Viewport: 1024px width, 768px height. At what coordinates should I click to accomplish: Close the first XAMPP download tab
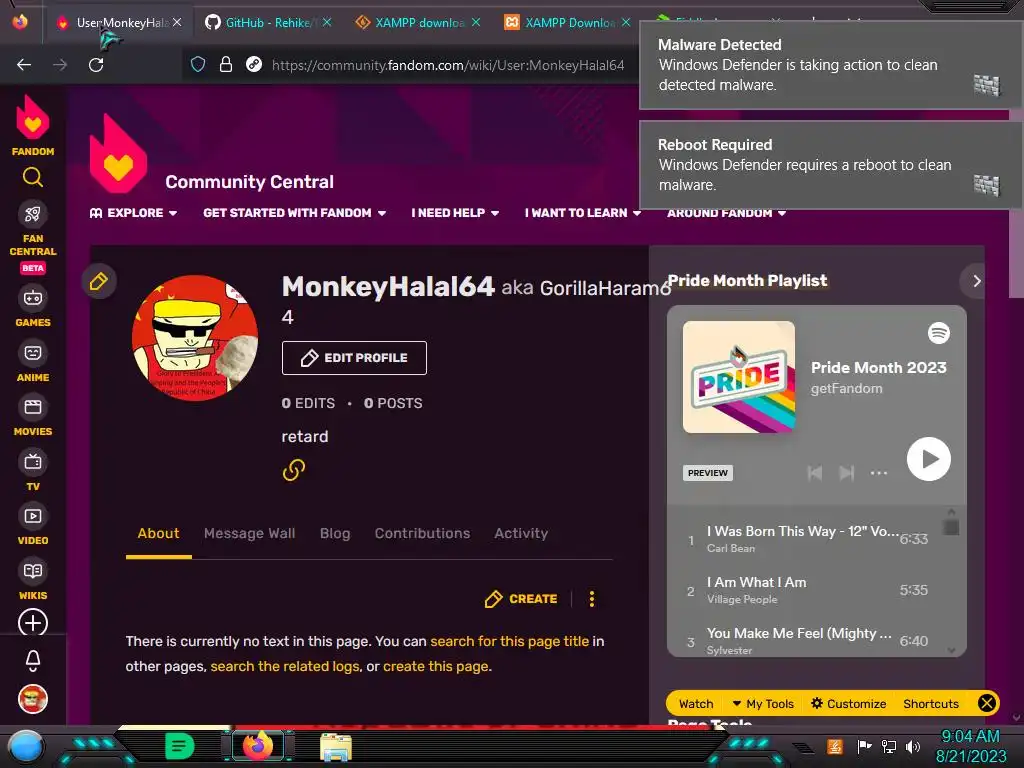(x=476, y=22)
